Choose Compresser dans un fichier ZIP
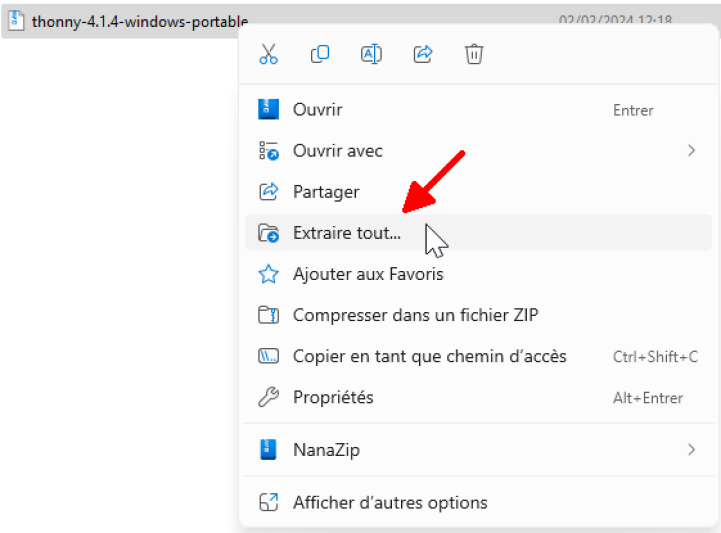Viewport: 721px width, 533px height. click(415, 315)
